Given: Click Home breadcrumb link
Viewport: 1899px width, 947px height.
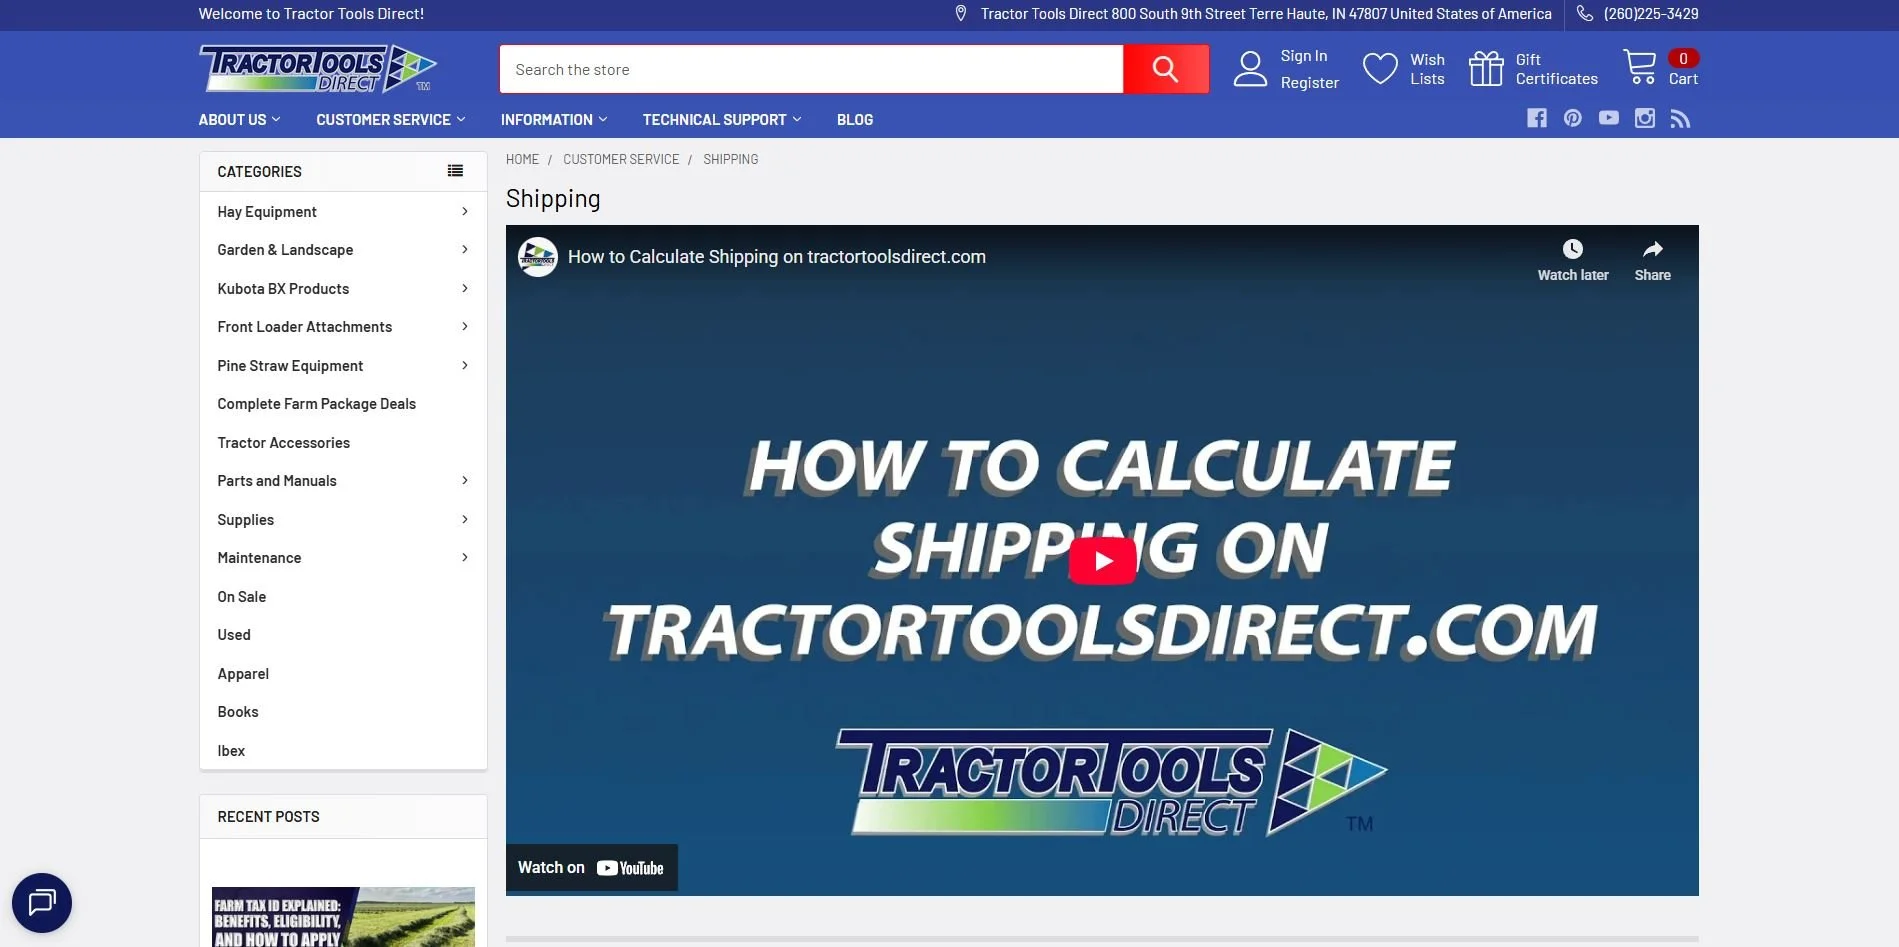Looking at the screenshot, I should (x=522, y=159).
